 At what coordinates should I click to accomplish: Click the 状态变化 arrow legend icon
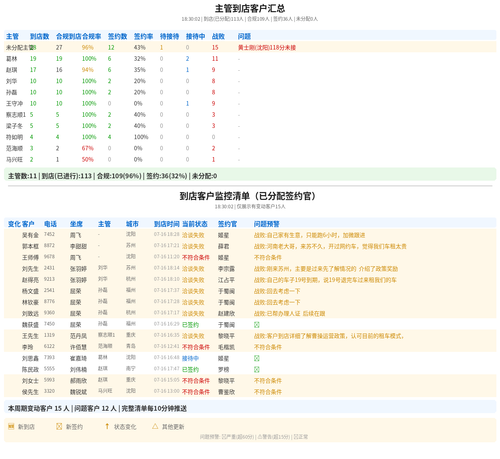107,426
